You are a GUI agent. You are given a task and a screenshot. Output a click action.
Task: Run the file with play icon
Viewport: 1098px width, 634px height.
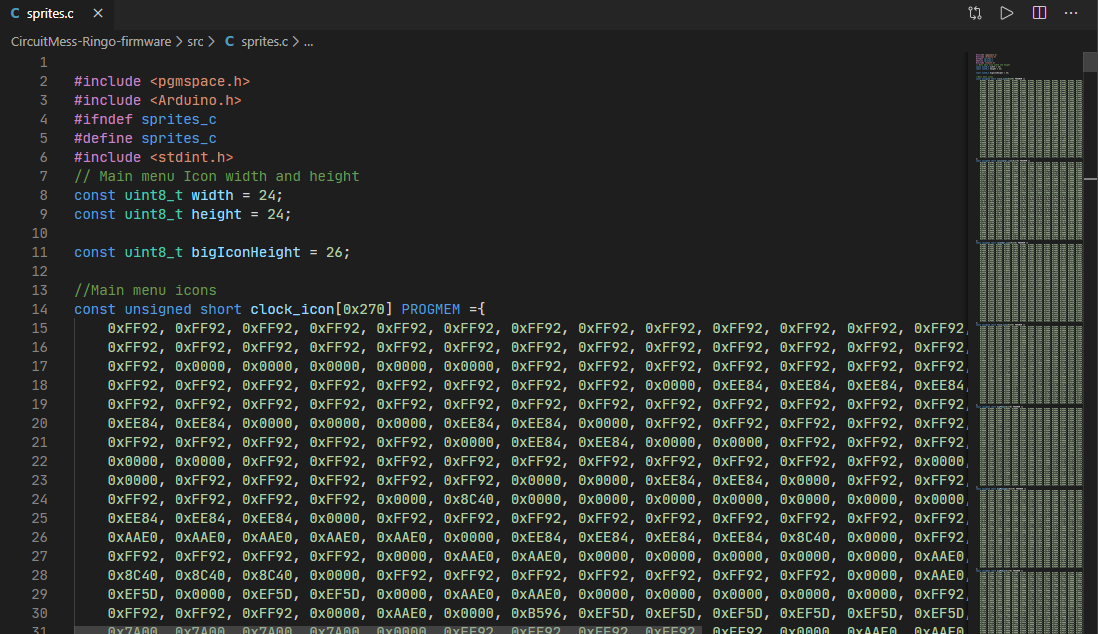coord(1006,13)
